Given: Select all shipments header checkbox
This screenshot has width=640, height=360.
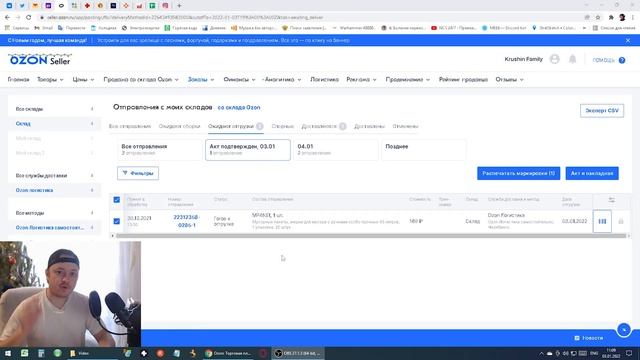Looking at the screenshot, I should (x=117, y=200).
